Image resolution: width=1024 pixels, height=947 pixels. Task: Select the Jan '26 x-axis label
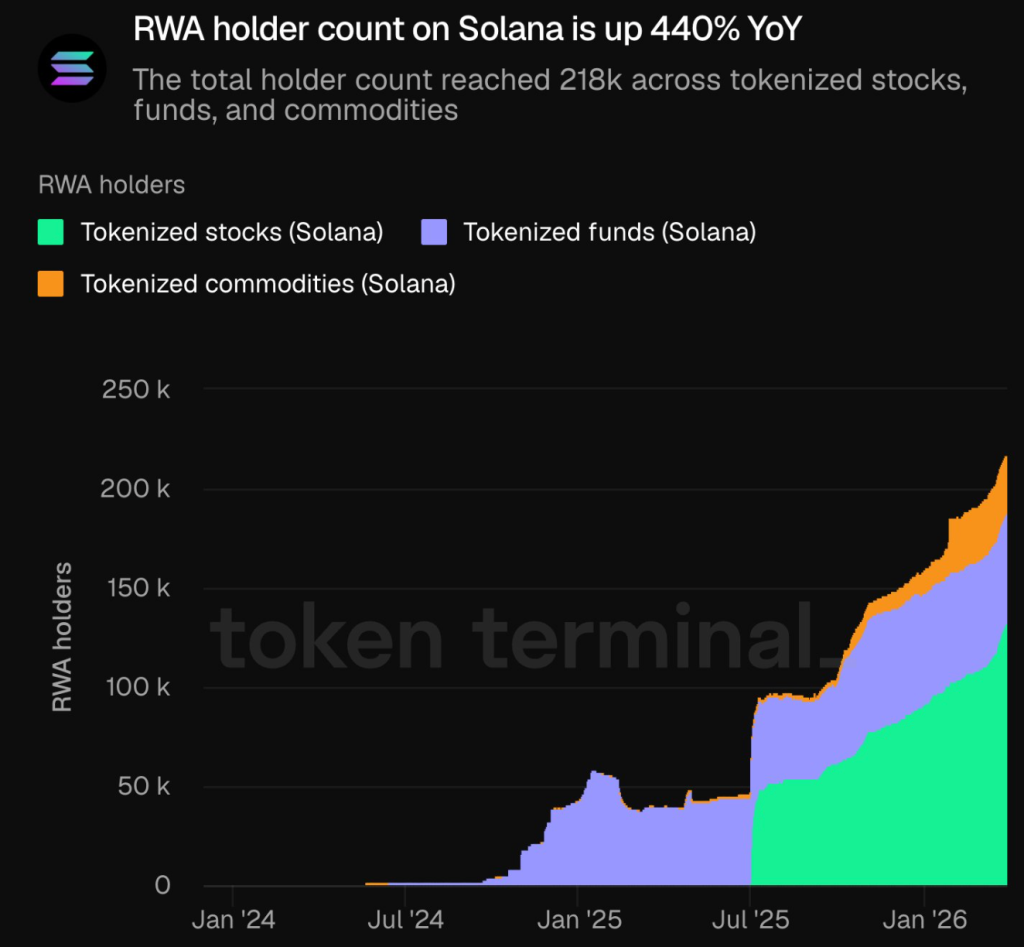[x=925, y=919]
